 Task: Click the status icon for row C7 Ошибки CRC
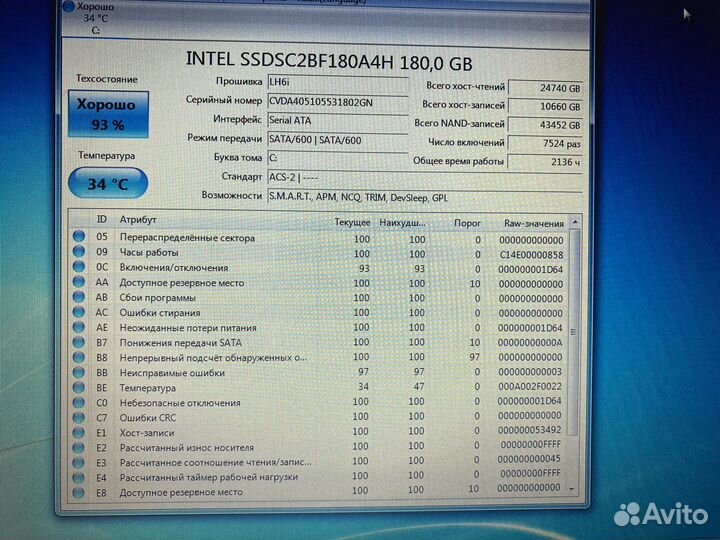(x=79, y=417)
